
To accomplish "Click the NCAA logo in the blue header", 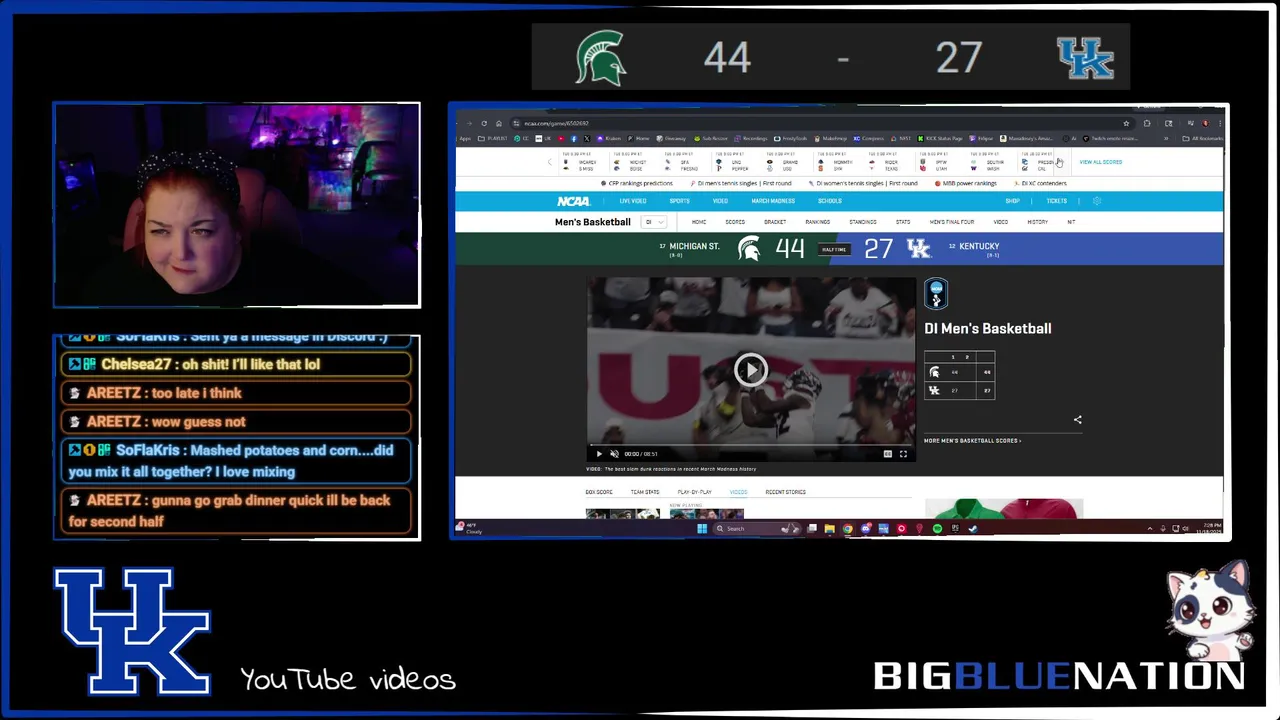I will pos(573,201).
